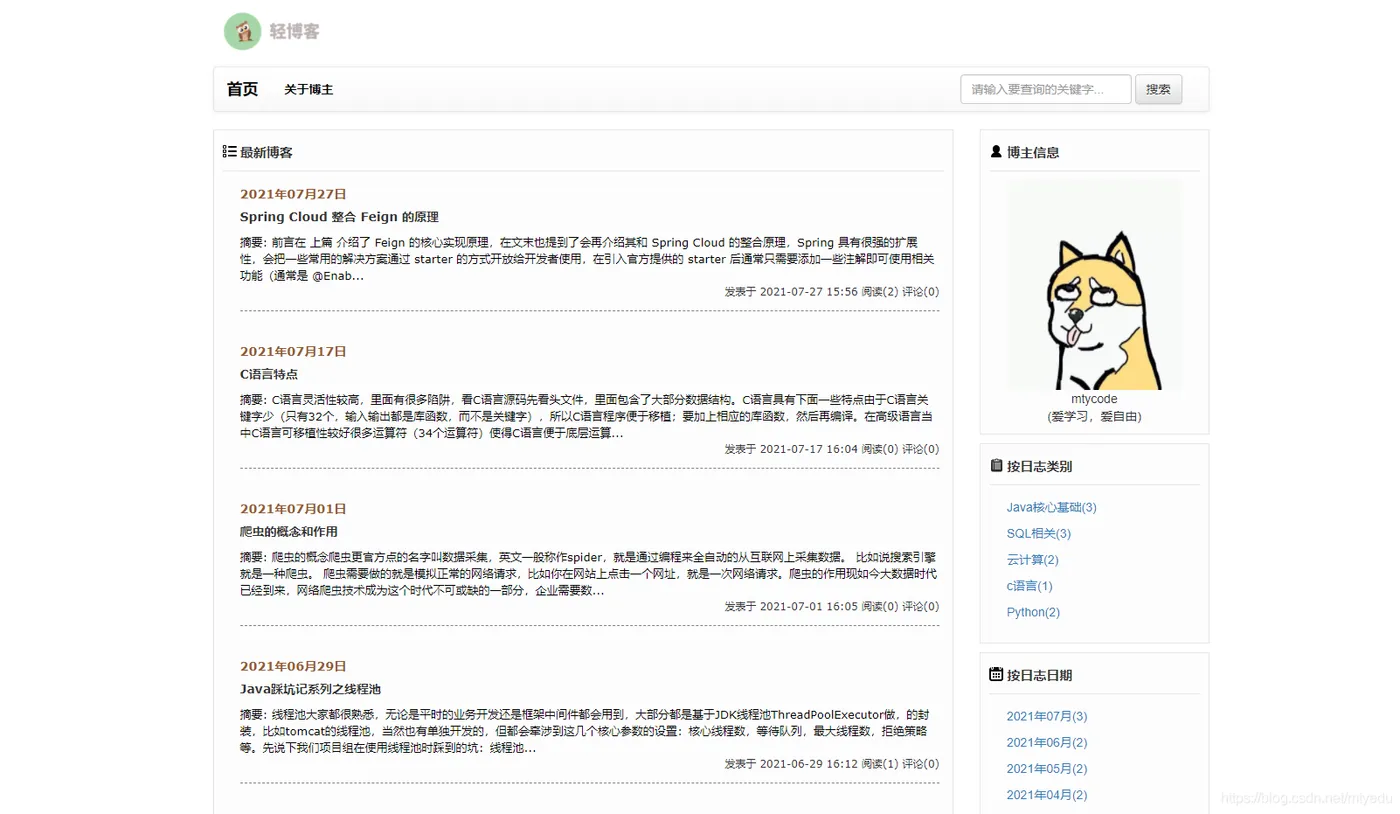Viewport: 1400px width, 814px height.
Task: Click the 按日志日期 panel heading
Action: [x=1039, y=675]
